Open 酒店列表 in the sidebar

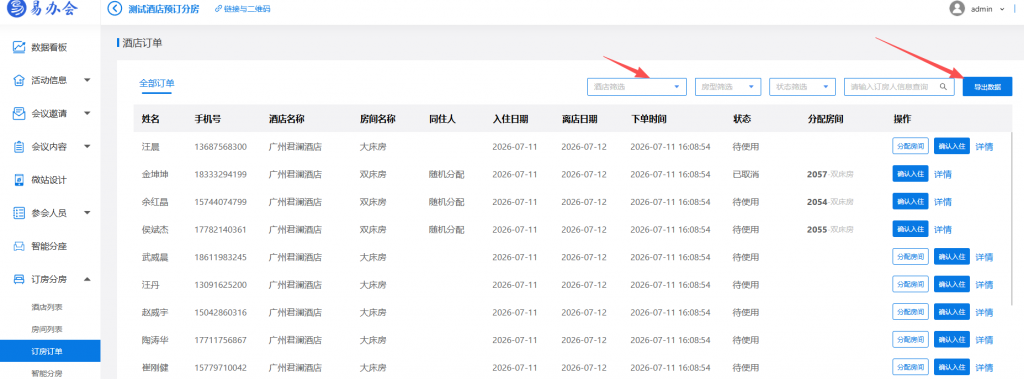[x=47, y=307]
